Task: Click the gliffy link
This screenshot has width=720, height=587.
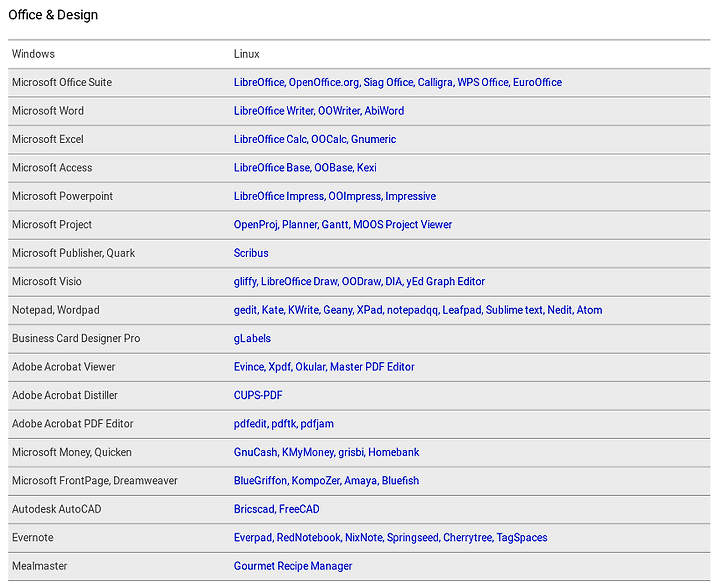Action: (245, 282)
